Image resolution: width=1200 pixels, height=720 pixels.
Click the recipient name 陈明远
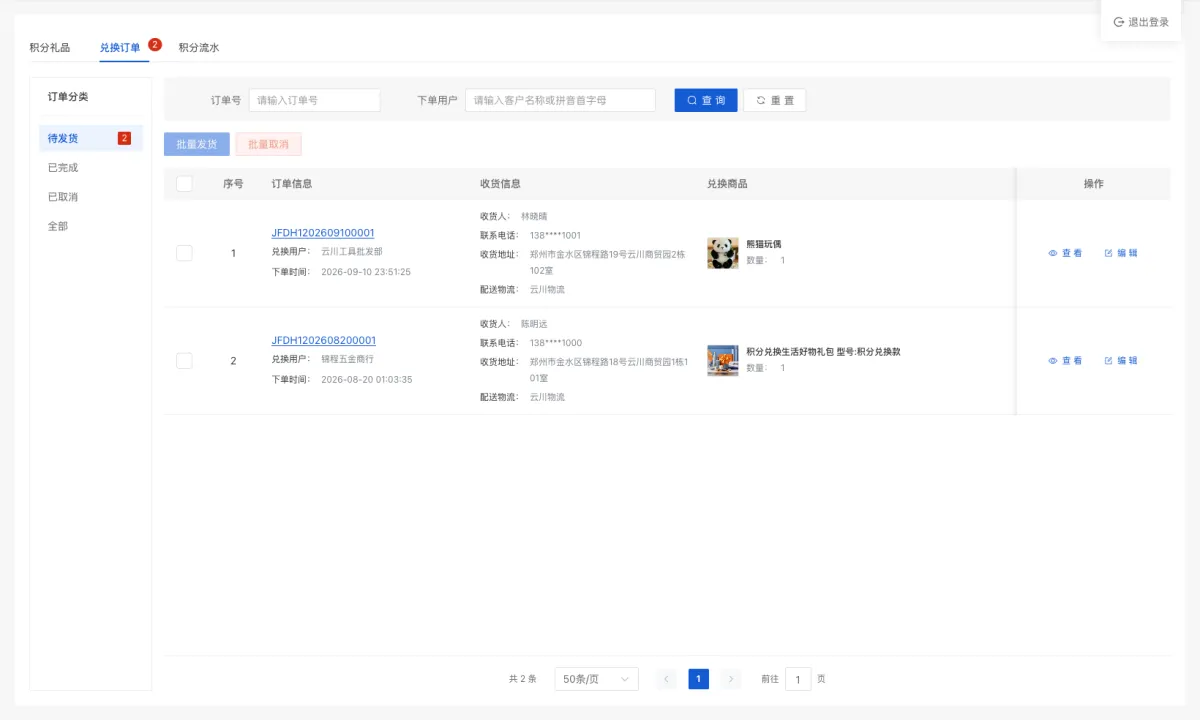tap(534, 324)
